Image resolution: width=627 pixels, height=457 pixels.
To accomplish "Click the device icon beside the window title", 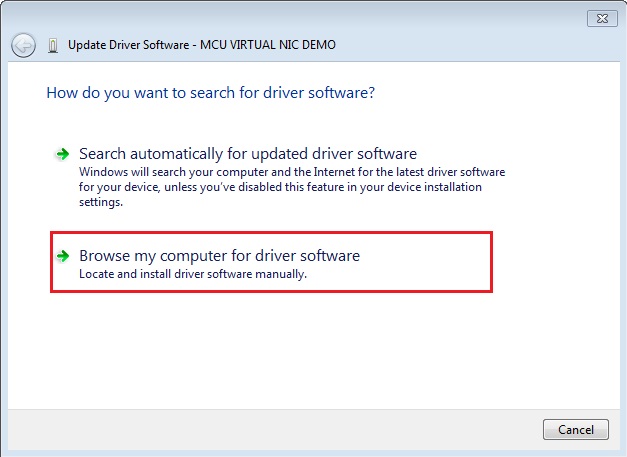I will [x=52, y=46].
